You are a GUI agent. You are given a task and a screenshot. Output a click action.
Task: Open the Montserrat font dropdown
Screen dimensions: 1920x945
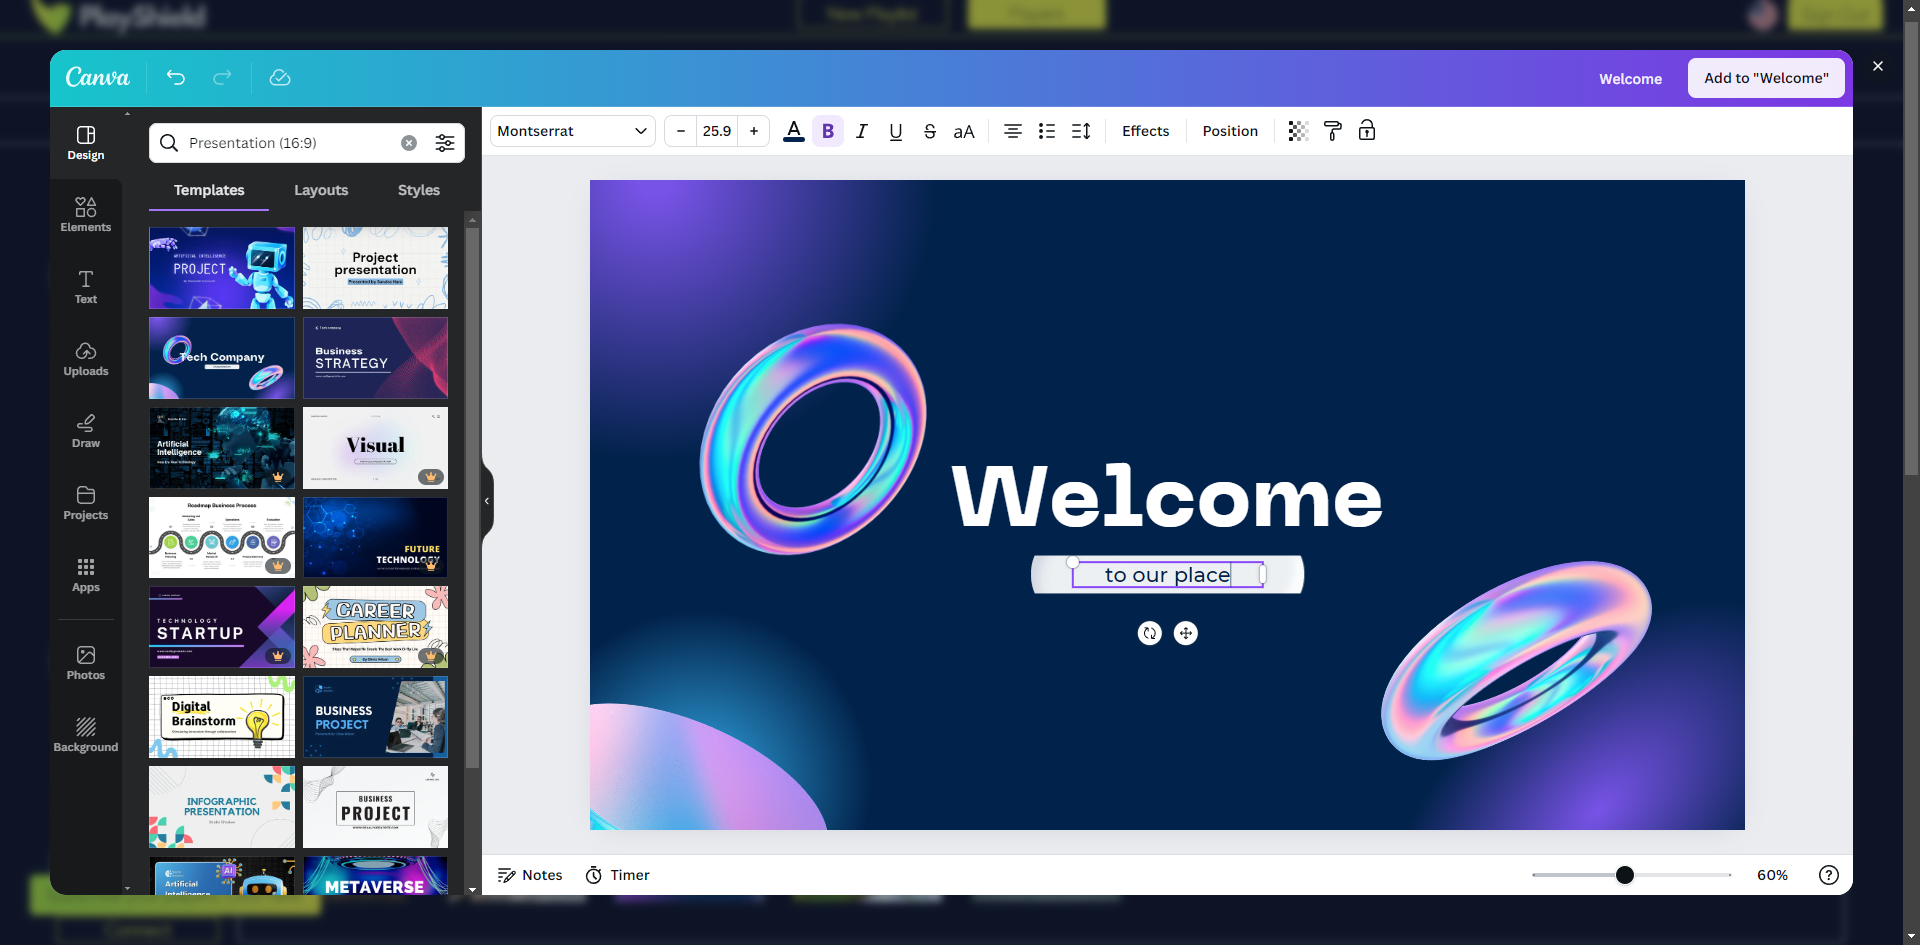pyautogui.click(x=573, y=131)
